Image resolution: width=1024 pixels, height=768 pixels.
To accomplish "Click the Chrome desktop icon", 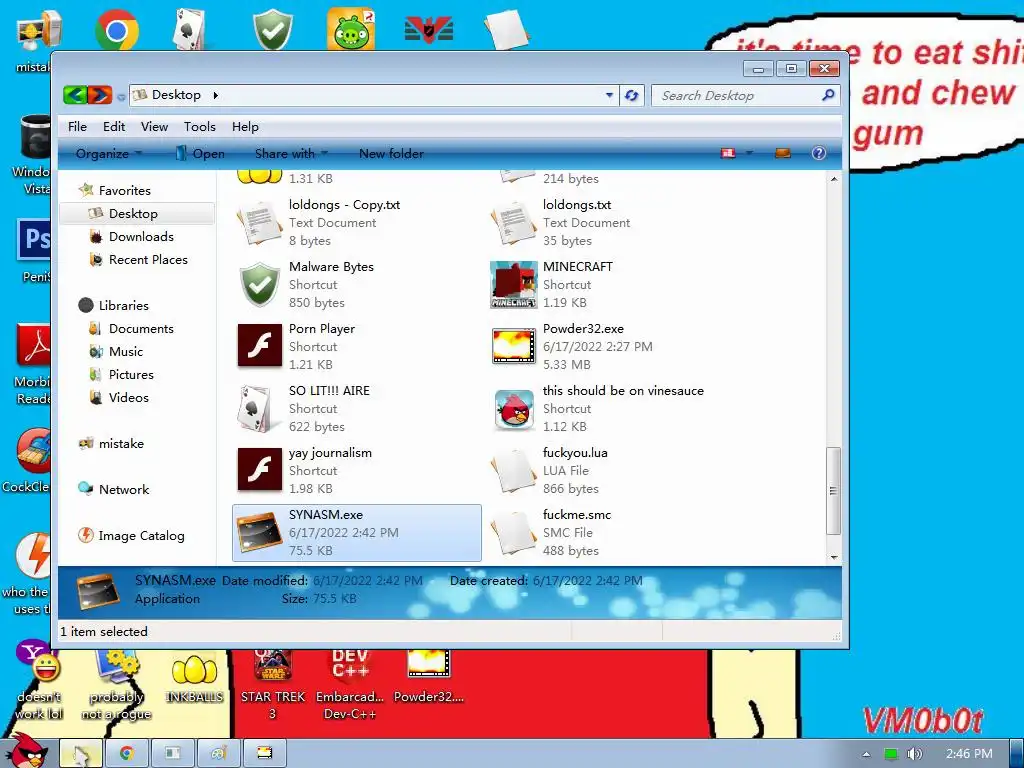I will click(x=116, y=30).
